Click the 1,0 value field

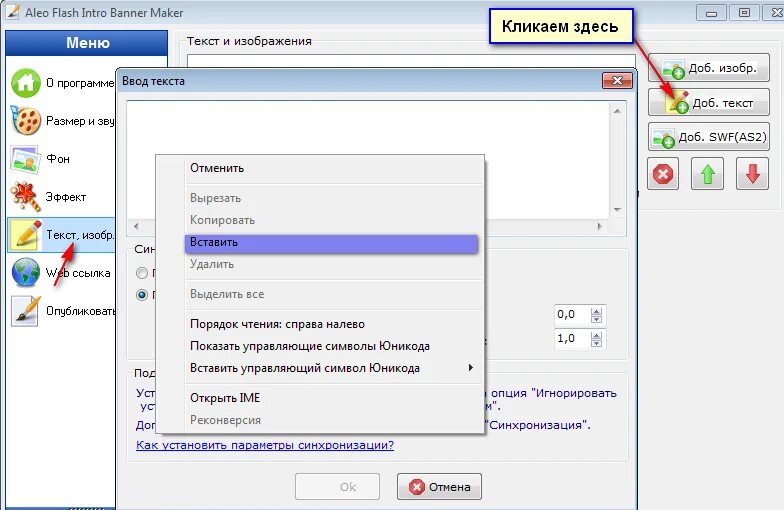572,338
